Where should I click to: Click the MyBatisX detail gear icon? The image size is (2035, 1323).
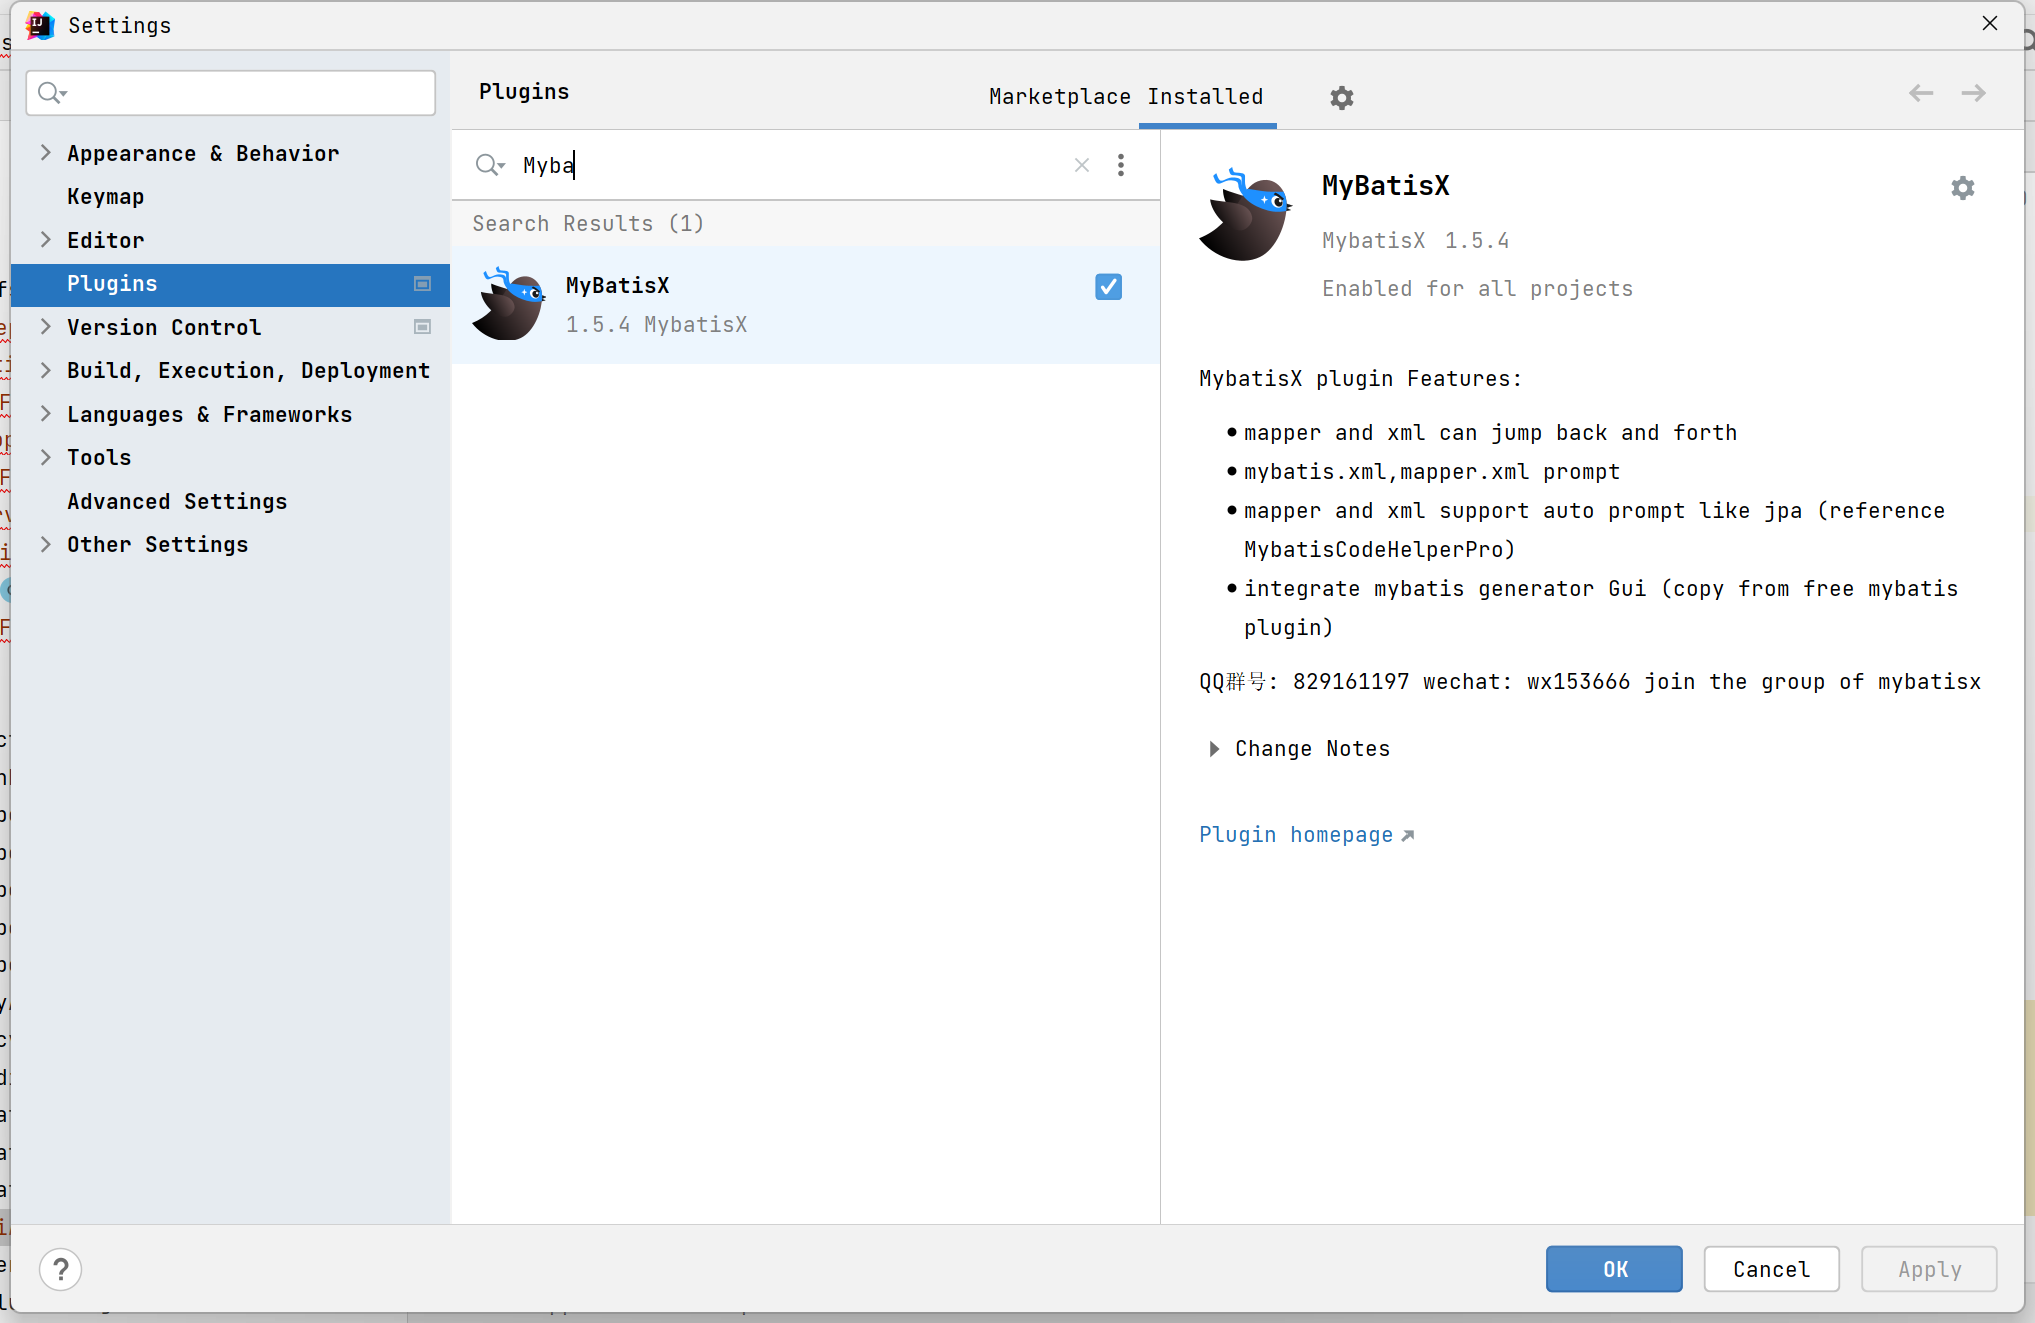click(1962, 188)
